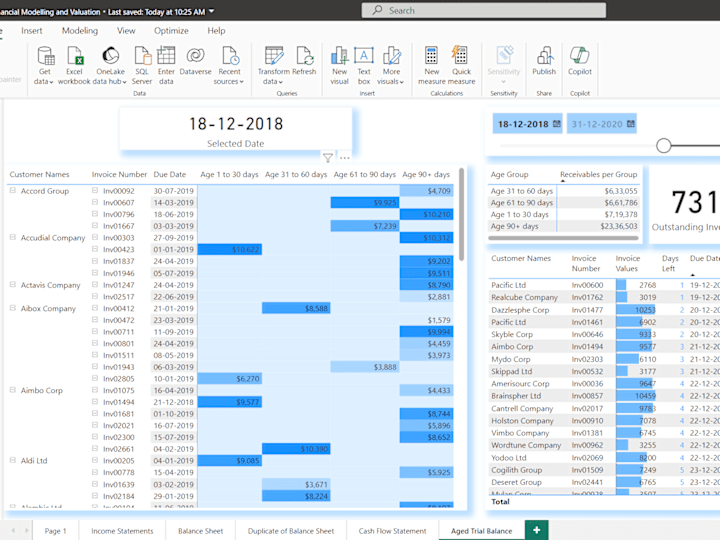Open file title saved-status dropdown arrow
This screenshot has height=540, width=720.
tap(212, 11)
